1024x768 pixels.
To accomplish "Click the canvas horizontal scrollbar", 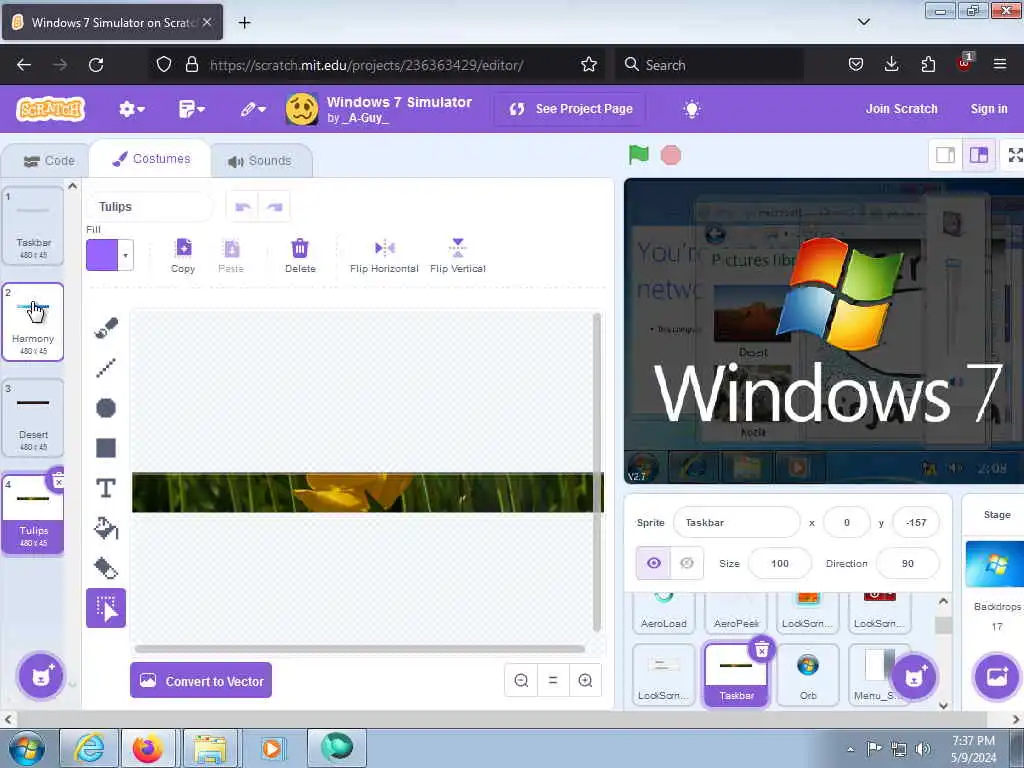I will [359, 648].
